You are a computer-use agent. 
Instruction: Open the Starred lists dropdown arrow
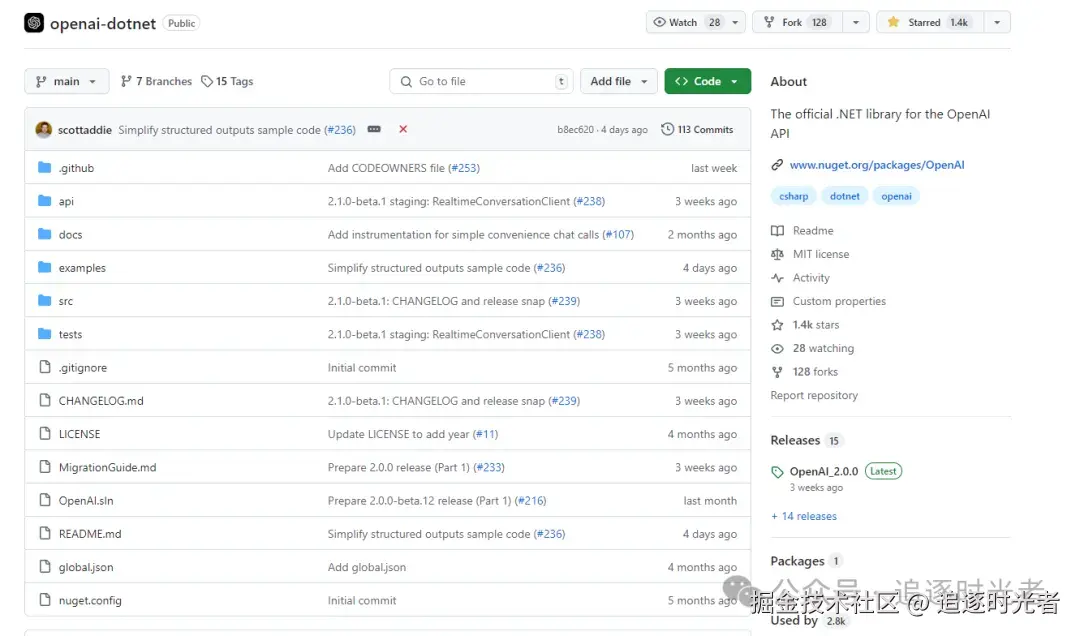pyautogui.click(x=997, y=22)
